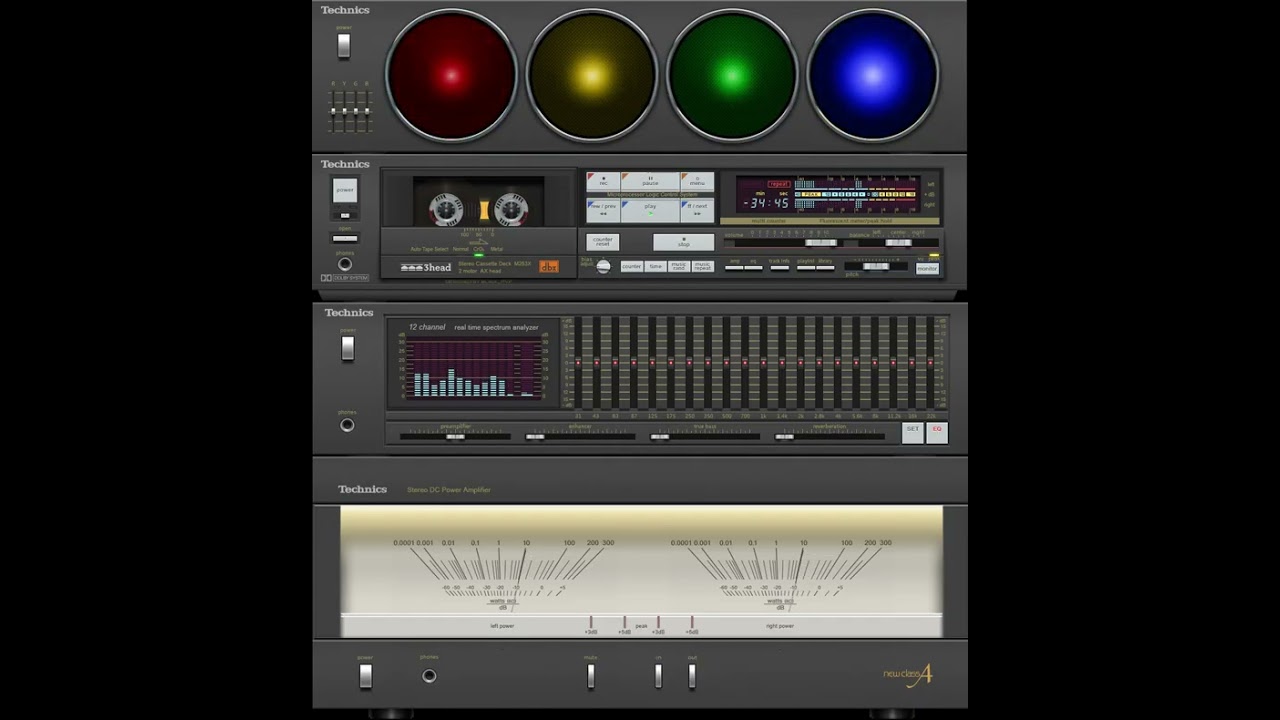
Task: Click the real time spectrum analyzer display
Action: pos(473,368)
